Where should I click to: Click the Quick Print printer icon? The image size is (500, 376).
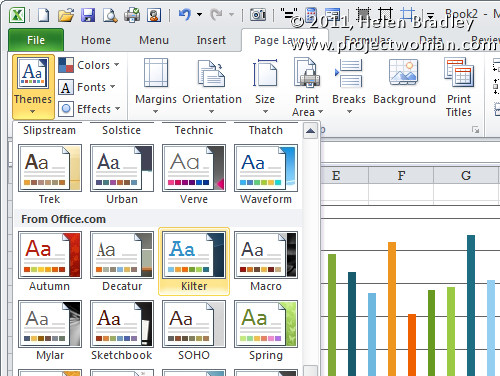132,15
